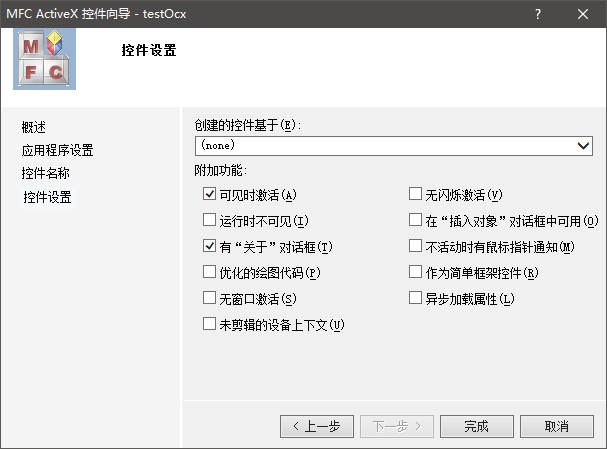Click the MFC wizard logo icon
Image resolution: width=607 pixels, height=449 pixels.
pyautogui.click(x=43, y=59)
